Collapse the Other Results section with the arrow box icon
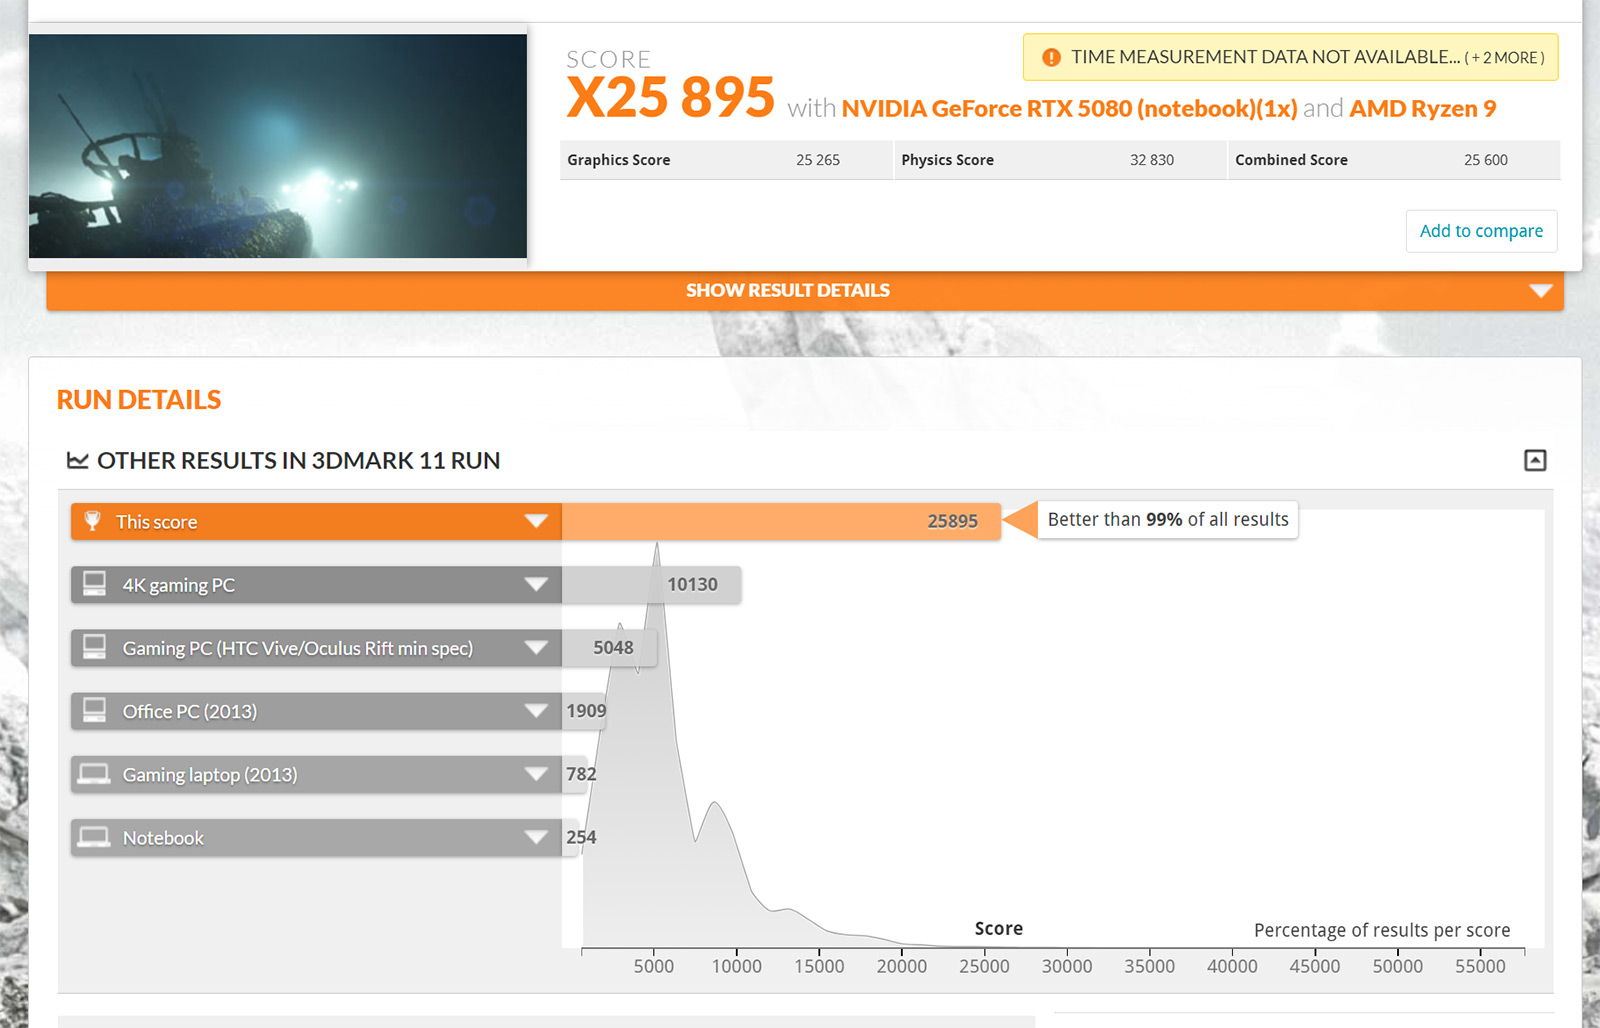Screen dimensions: 1600x1028 point(1535,460)
